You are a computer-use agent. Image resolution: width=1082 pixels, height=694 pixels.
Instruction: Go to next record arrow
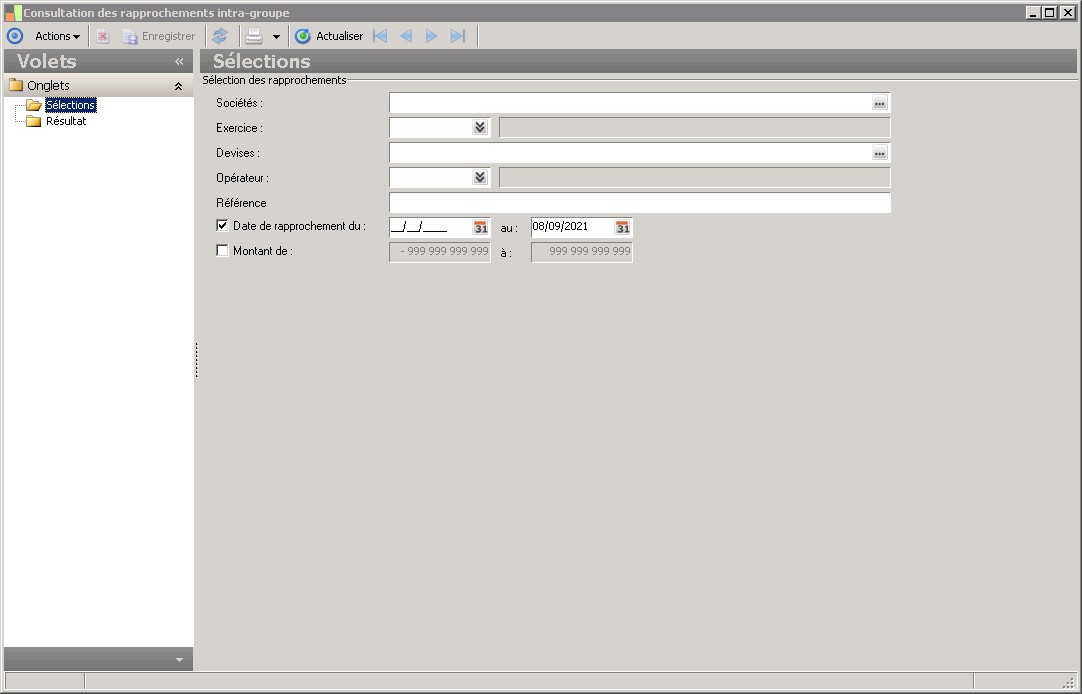pos(431,36)
